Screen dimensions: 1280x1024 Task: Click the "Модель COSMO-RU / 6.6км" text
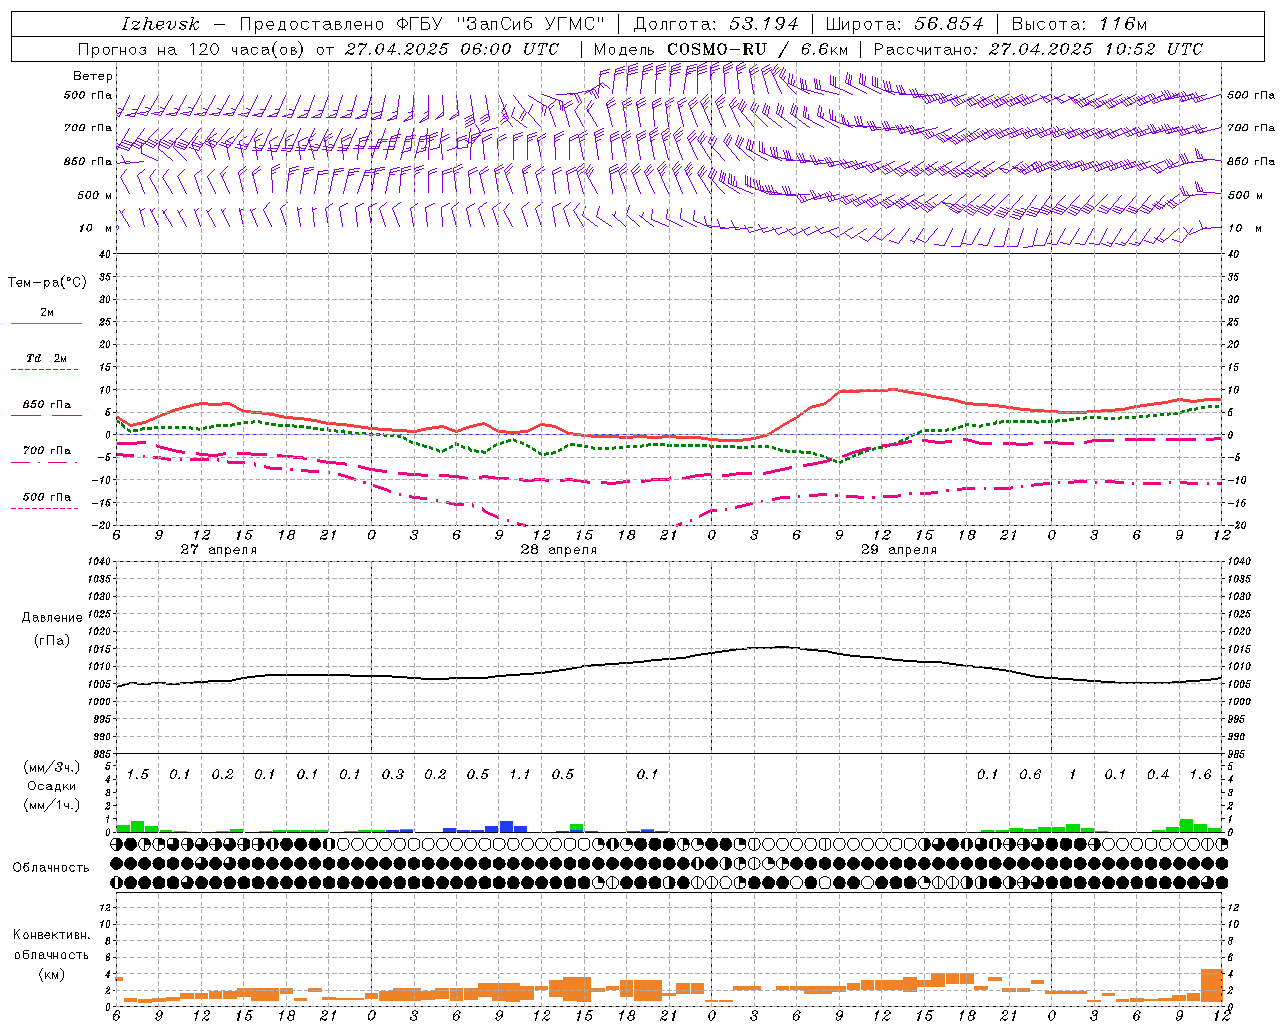click(721, 49)
